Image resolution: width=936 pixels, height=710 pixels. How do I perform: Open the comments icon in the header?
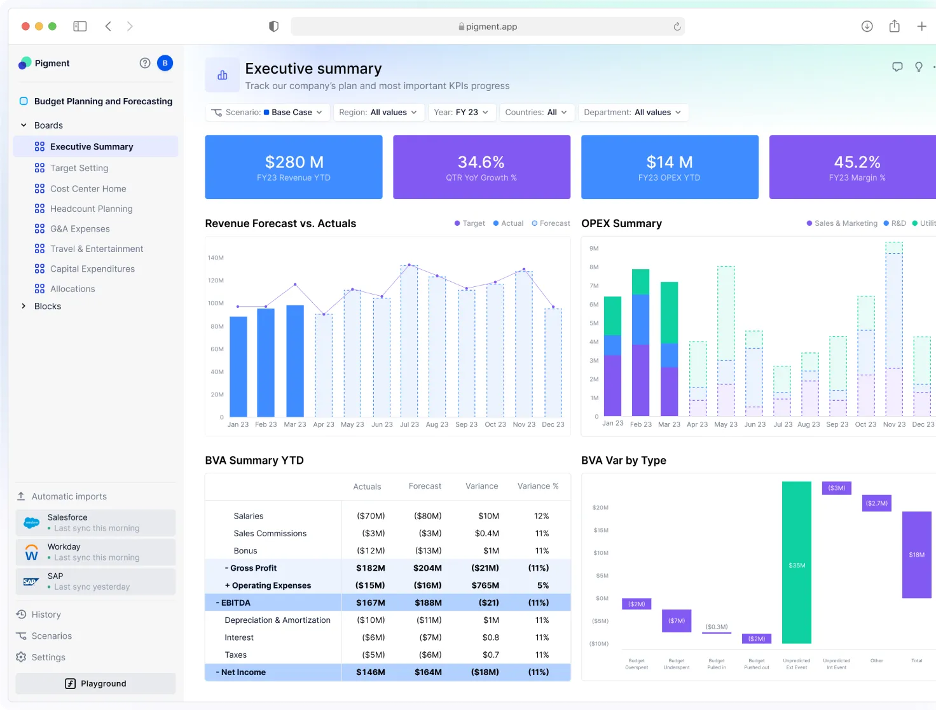click(897, 66)
